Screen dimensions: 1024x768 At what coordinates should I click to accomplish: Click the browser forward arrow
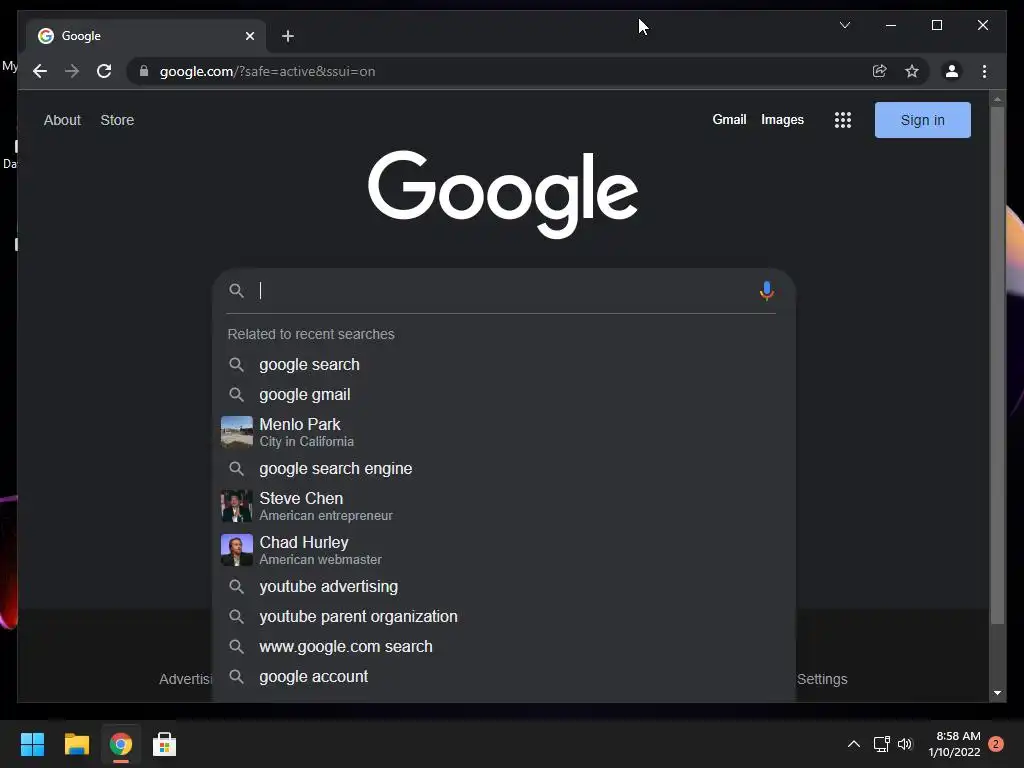72,71
